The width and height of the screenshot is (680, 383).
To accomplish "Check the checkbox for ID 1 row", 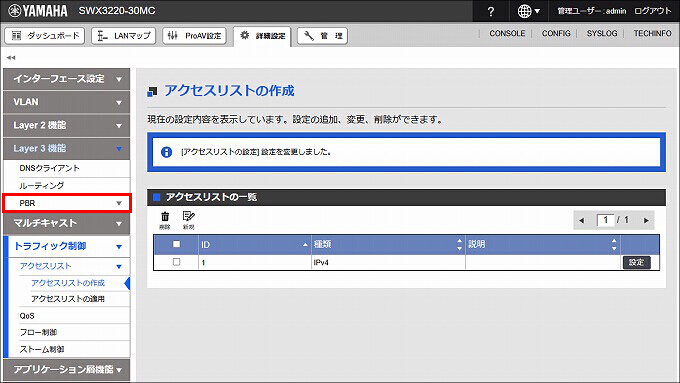I will [177, 262].
